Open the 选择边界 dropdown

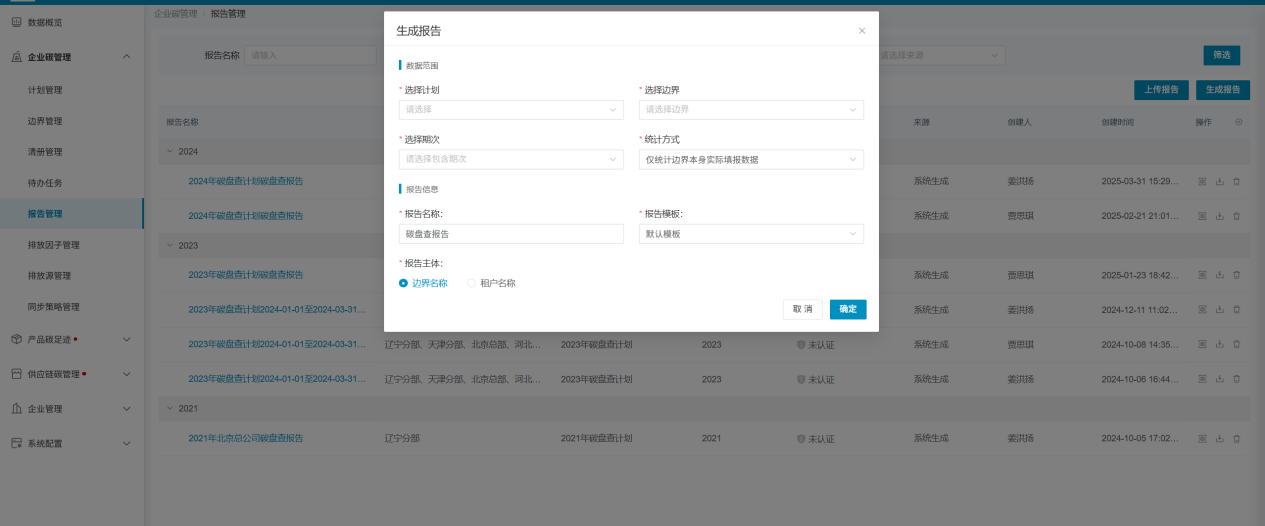tap(750, 109)
